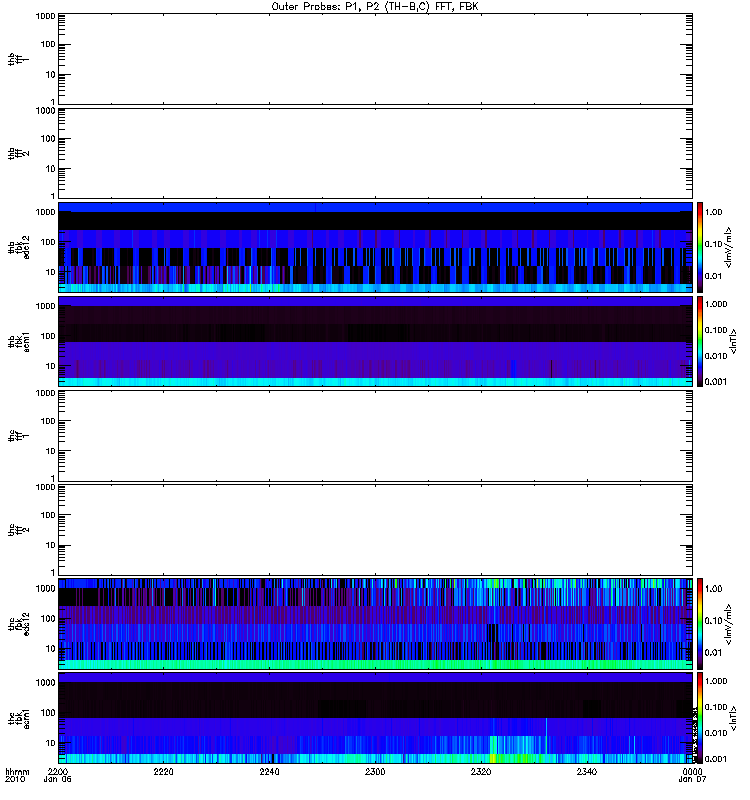Click the '100' y-tick of thc fft 1 panel
Image resolution: width=750 pixels, height=800 pixels.
click(x=48, y=421)
